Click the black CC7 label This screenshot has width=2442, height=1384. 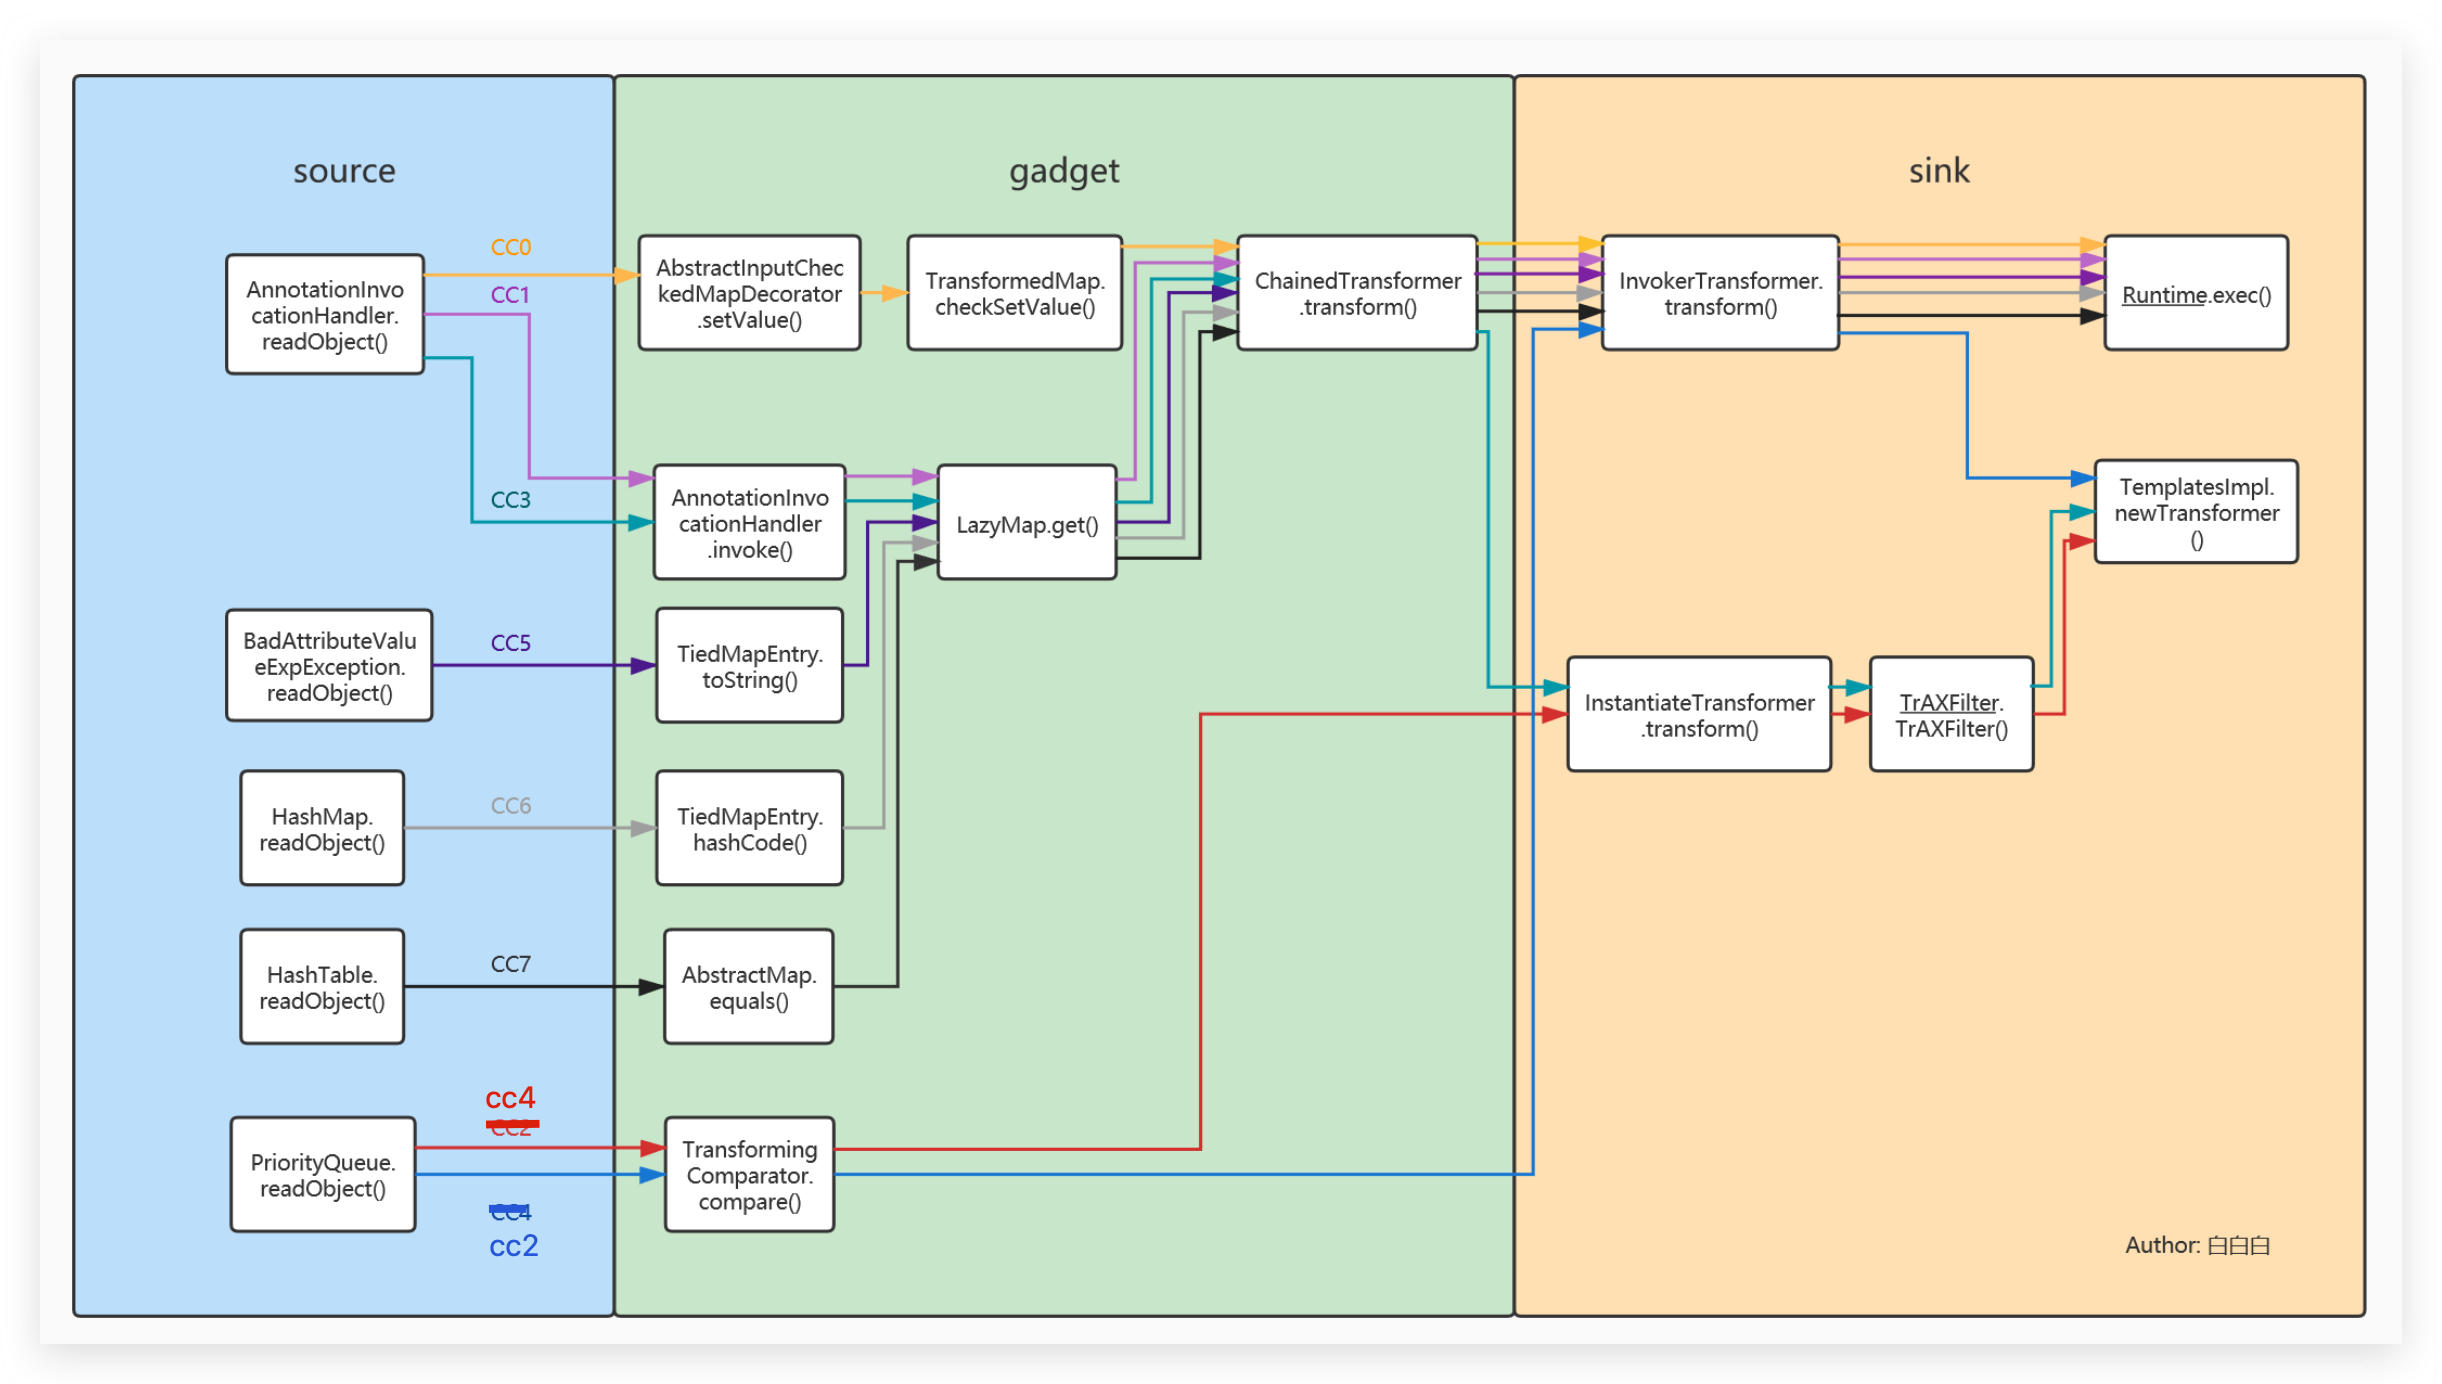(x=510, y=964)
